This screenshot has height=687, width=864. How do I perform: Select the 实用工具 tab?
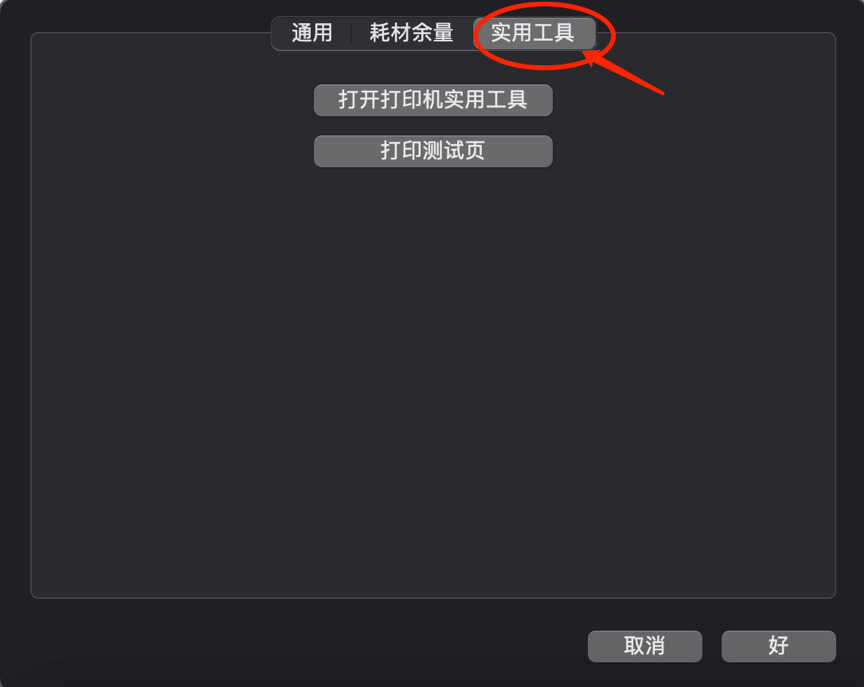[x=533, y=33]
